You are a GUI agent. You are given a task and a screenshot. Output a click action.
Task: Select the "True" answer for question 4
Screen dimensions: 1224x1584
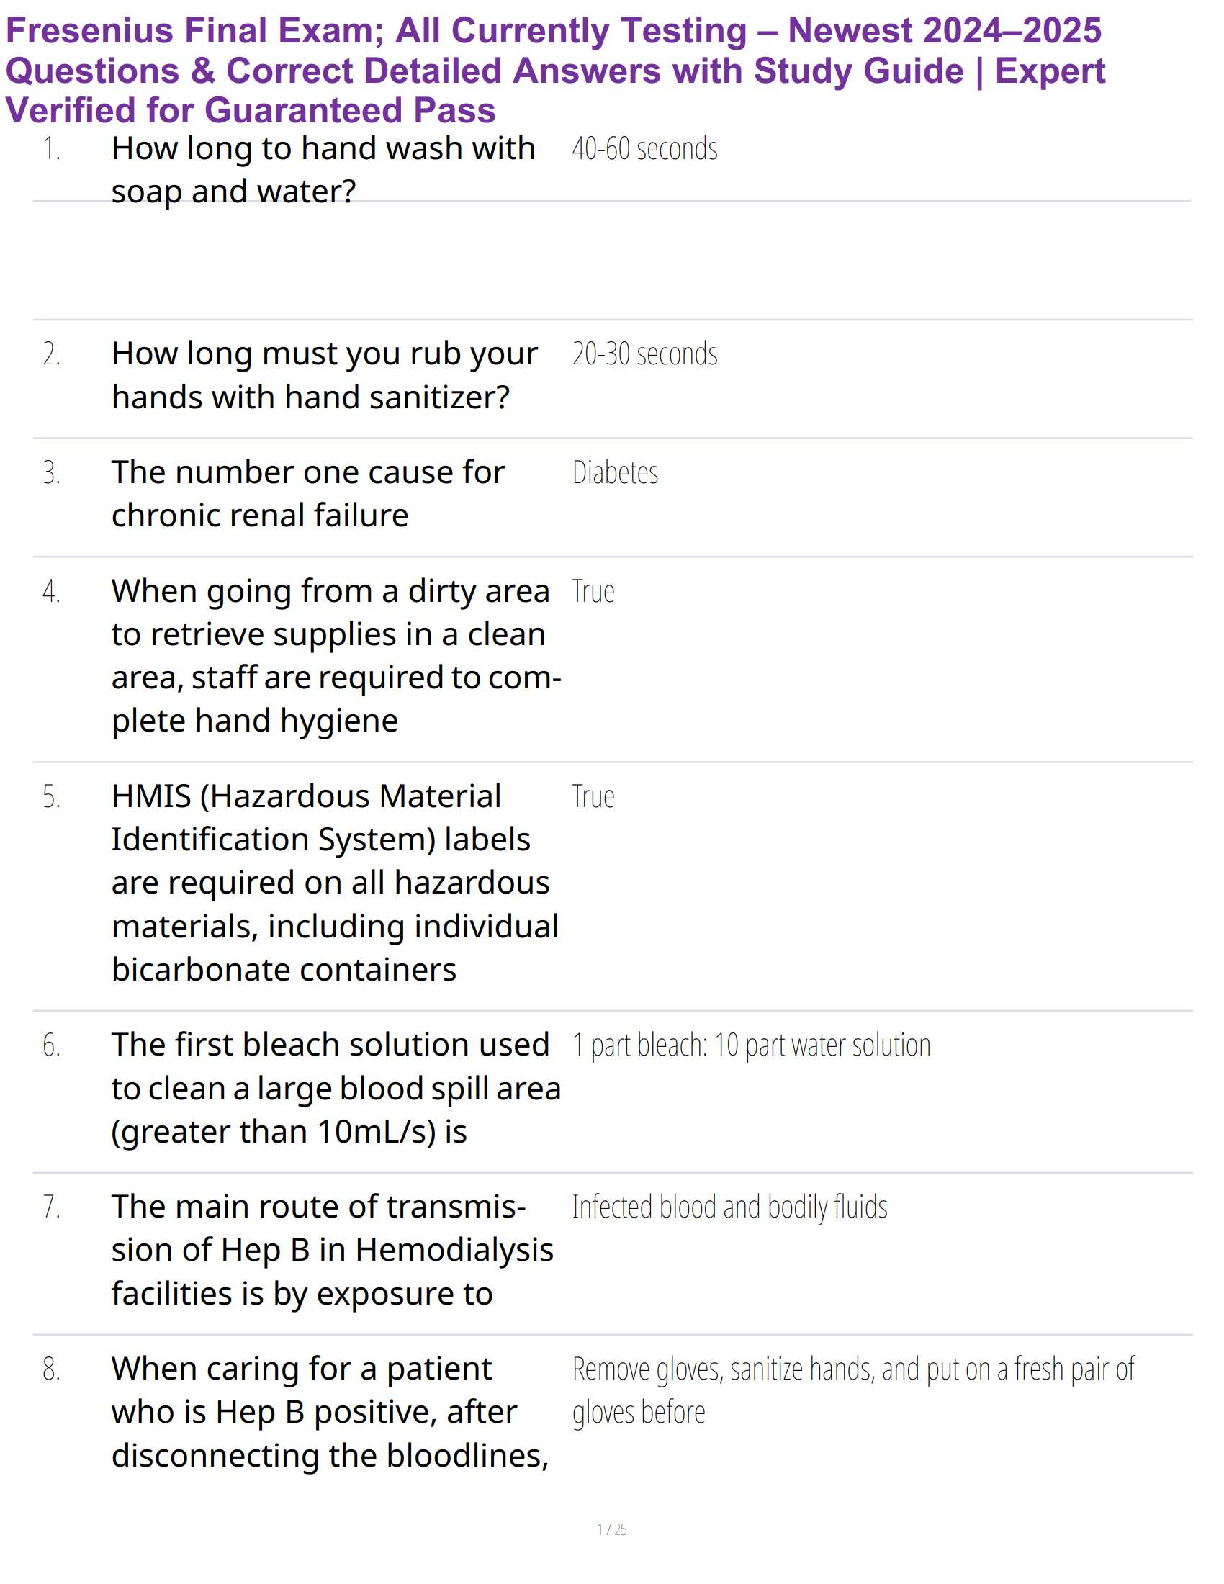point(593,592)
